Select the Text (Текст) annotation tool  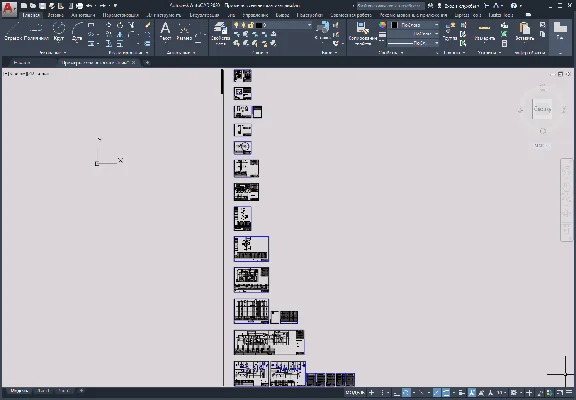(166, 31)
